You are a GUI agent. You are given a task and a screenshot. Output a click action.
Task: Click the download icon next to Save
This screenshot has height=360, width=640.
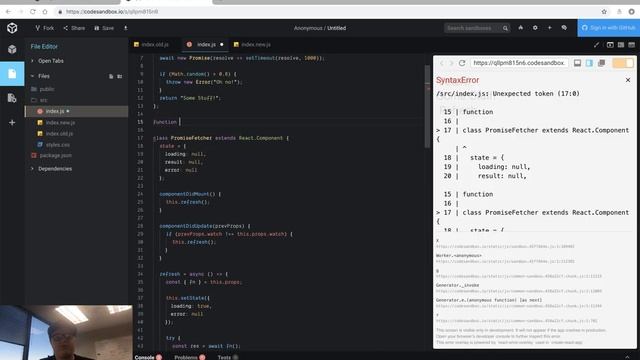tap(125, 28)
